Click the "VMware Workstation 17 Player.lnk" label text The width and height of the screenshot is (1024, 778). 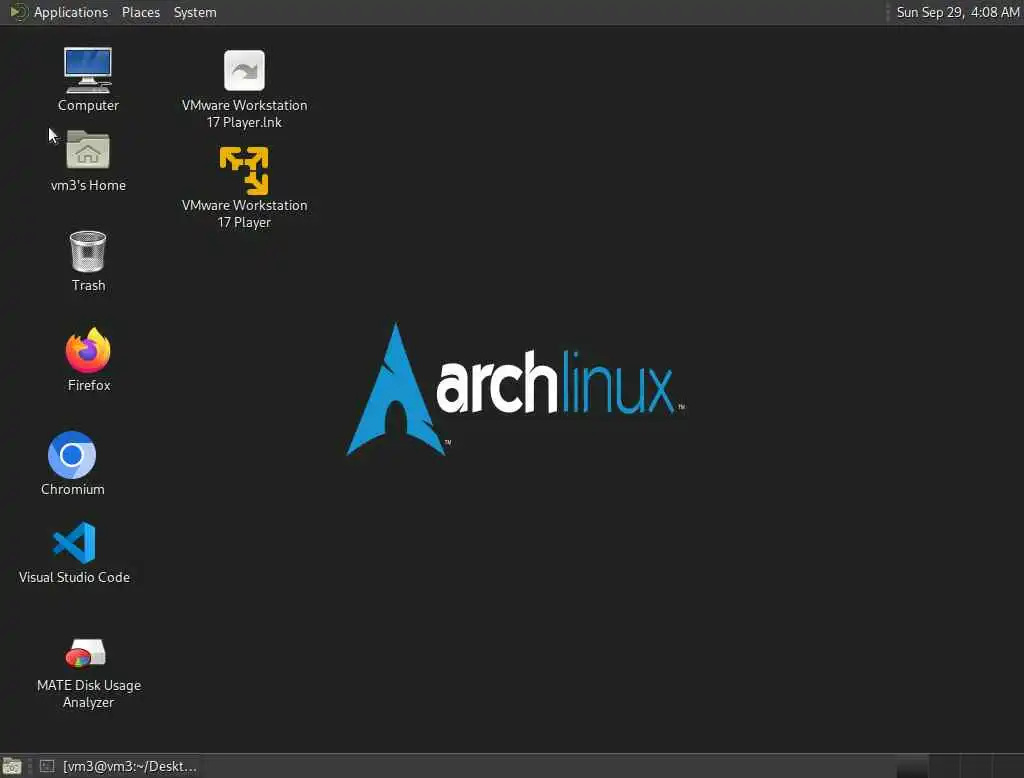click(x=244, y=114)
